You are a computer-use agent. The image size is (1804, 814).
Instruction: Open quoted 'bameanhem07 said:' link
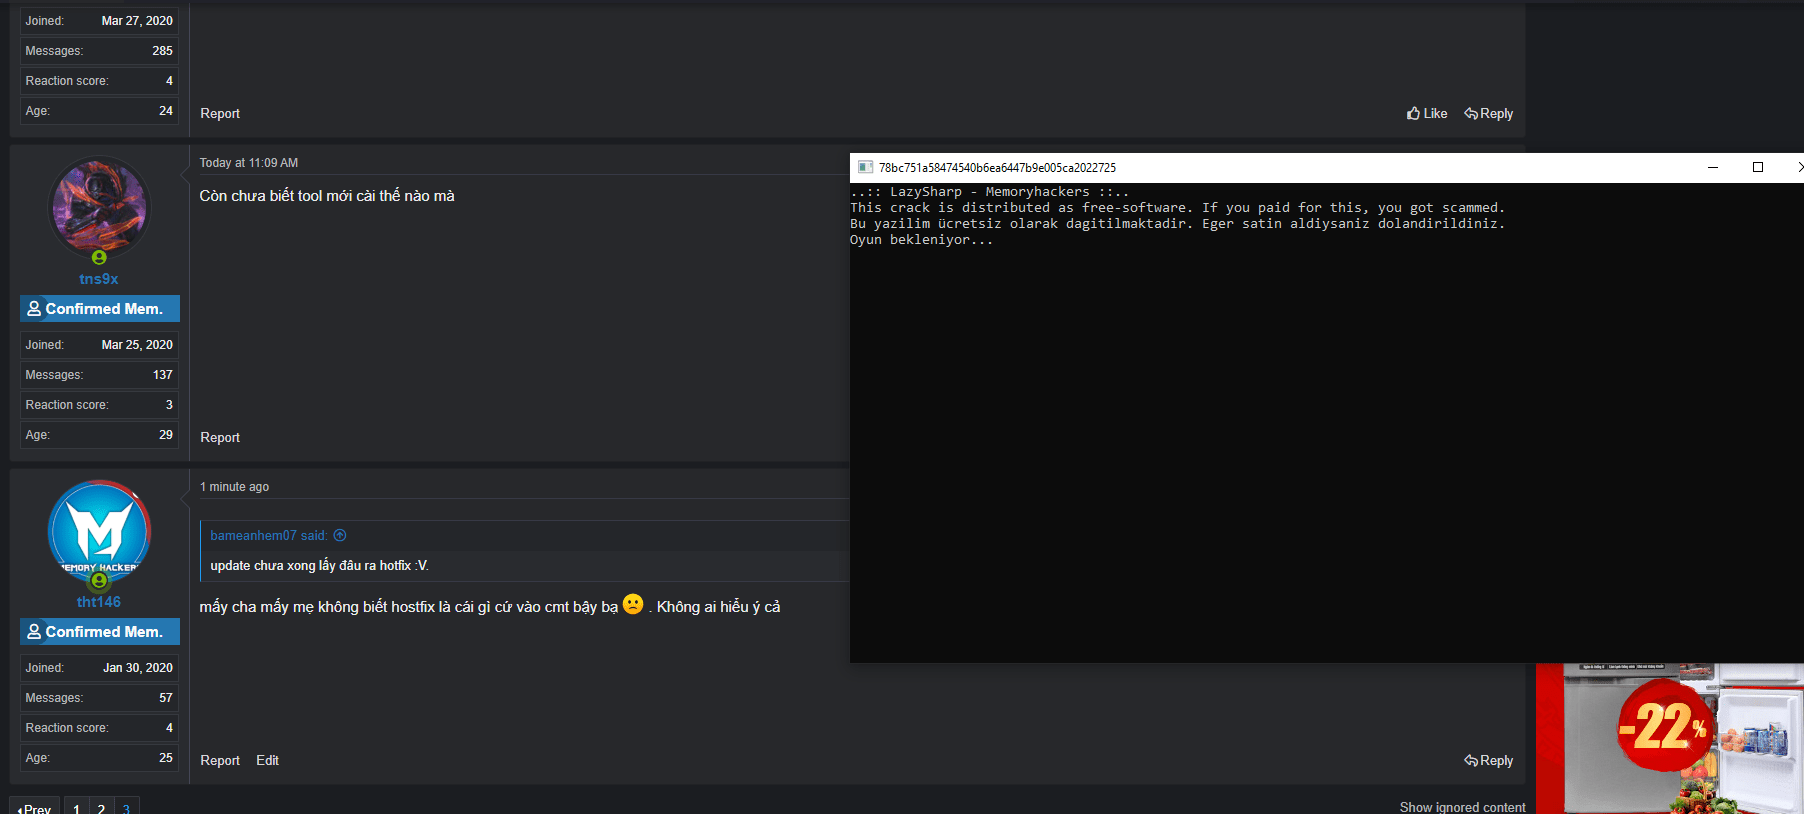[x=269, y=535]
